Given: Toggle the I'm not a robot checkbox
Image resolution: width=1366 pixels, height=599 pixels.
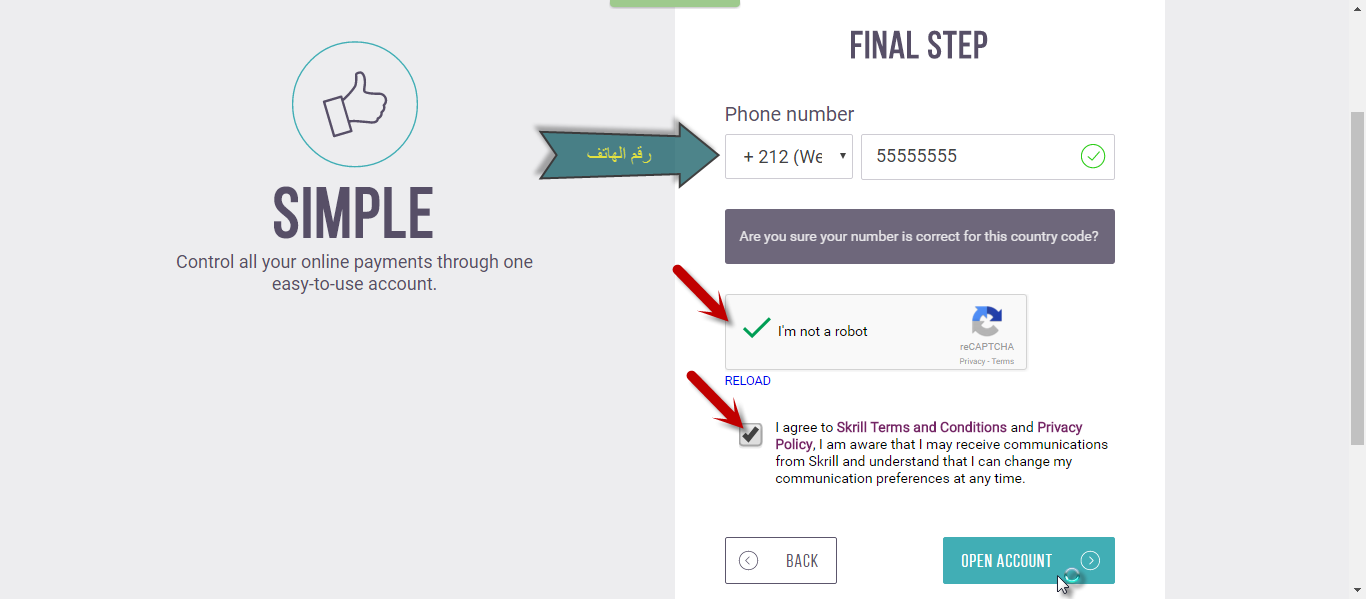Looking at the screenshot, I should point(757,329).
